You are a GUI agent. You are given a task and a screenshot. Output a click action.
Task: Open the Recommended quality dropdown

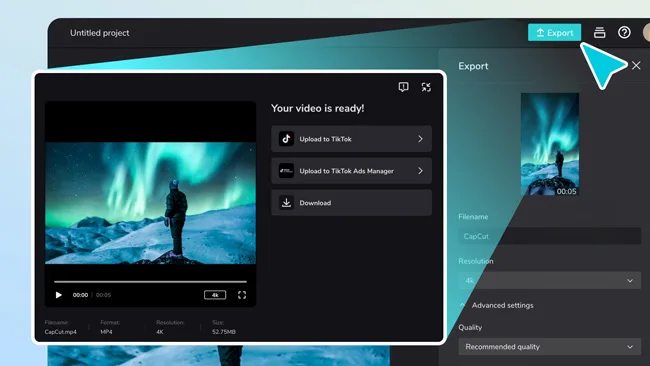[x=550, y=347]
